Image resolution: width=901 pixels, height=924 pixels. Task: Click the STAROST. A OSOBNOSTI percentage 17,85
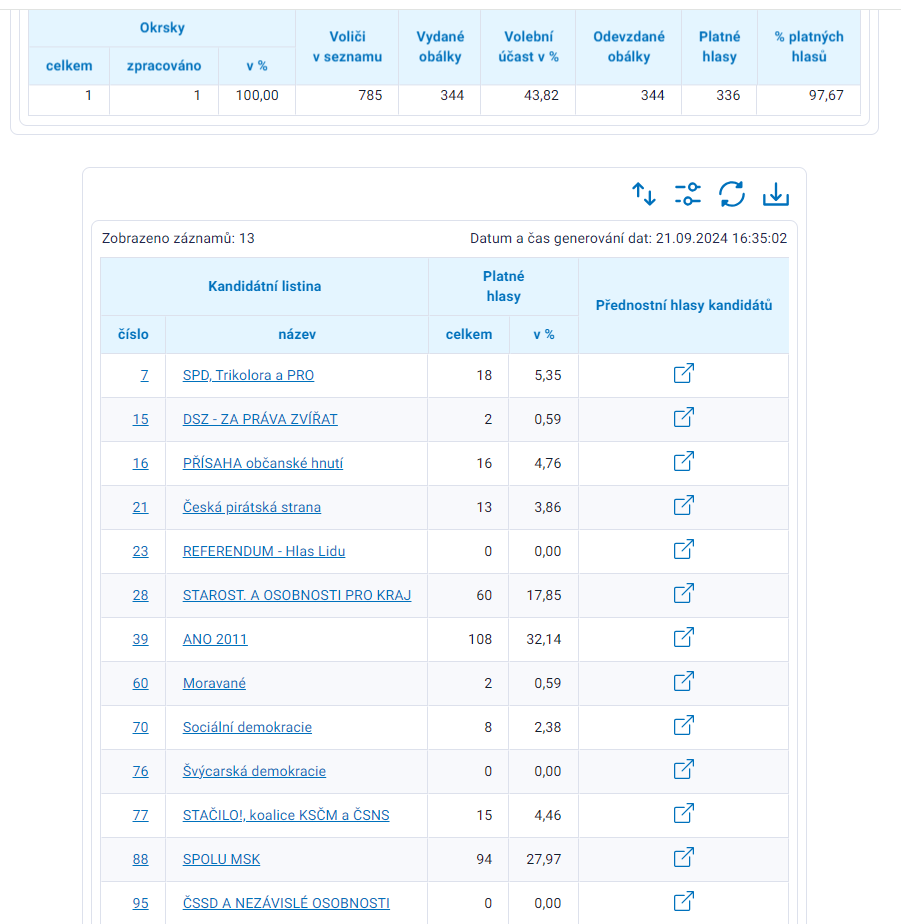(x=544, y=595)
